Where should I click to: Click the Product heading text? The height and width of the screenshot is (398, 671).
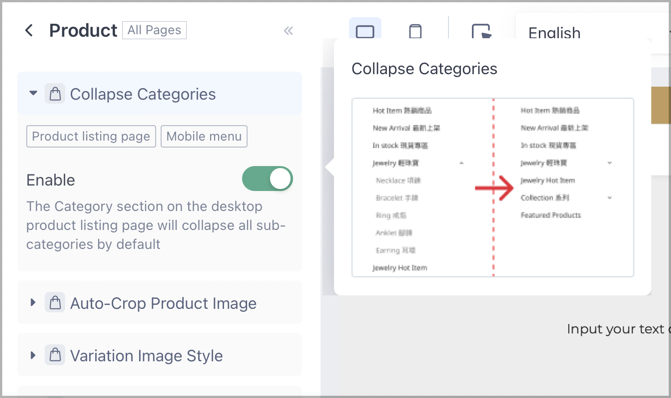[x=83, y=31]
